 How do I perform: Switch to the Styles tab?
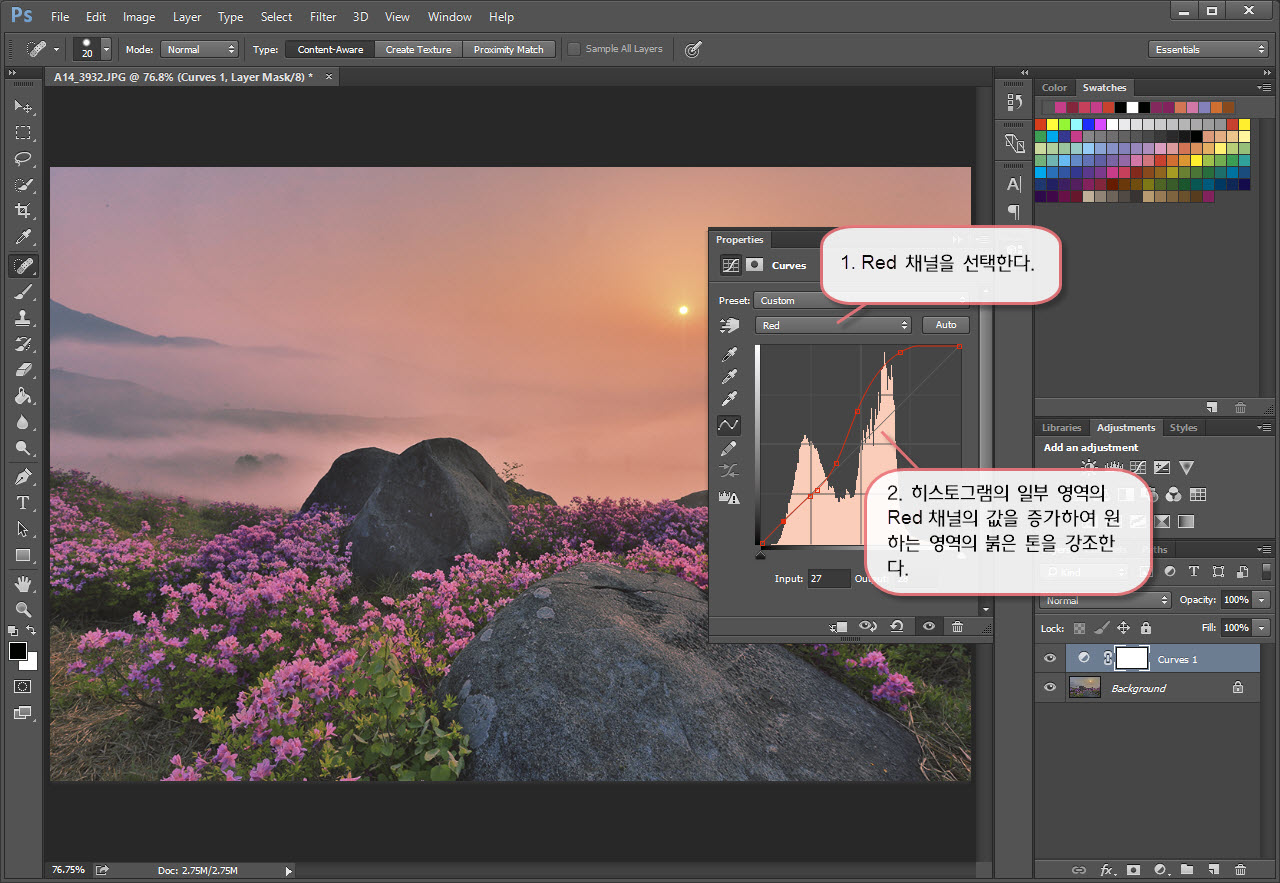click(x=1183, y=428)
